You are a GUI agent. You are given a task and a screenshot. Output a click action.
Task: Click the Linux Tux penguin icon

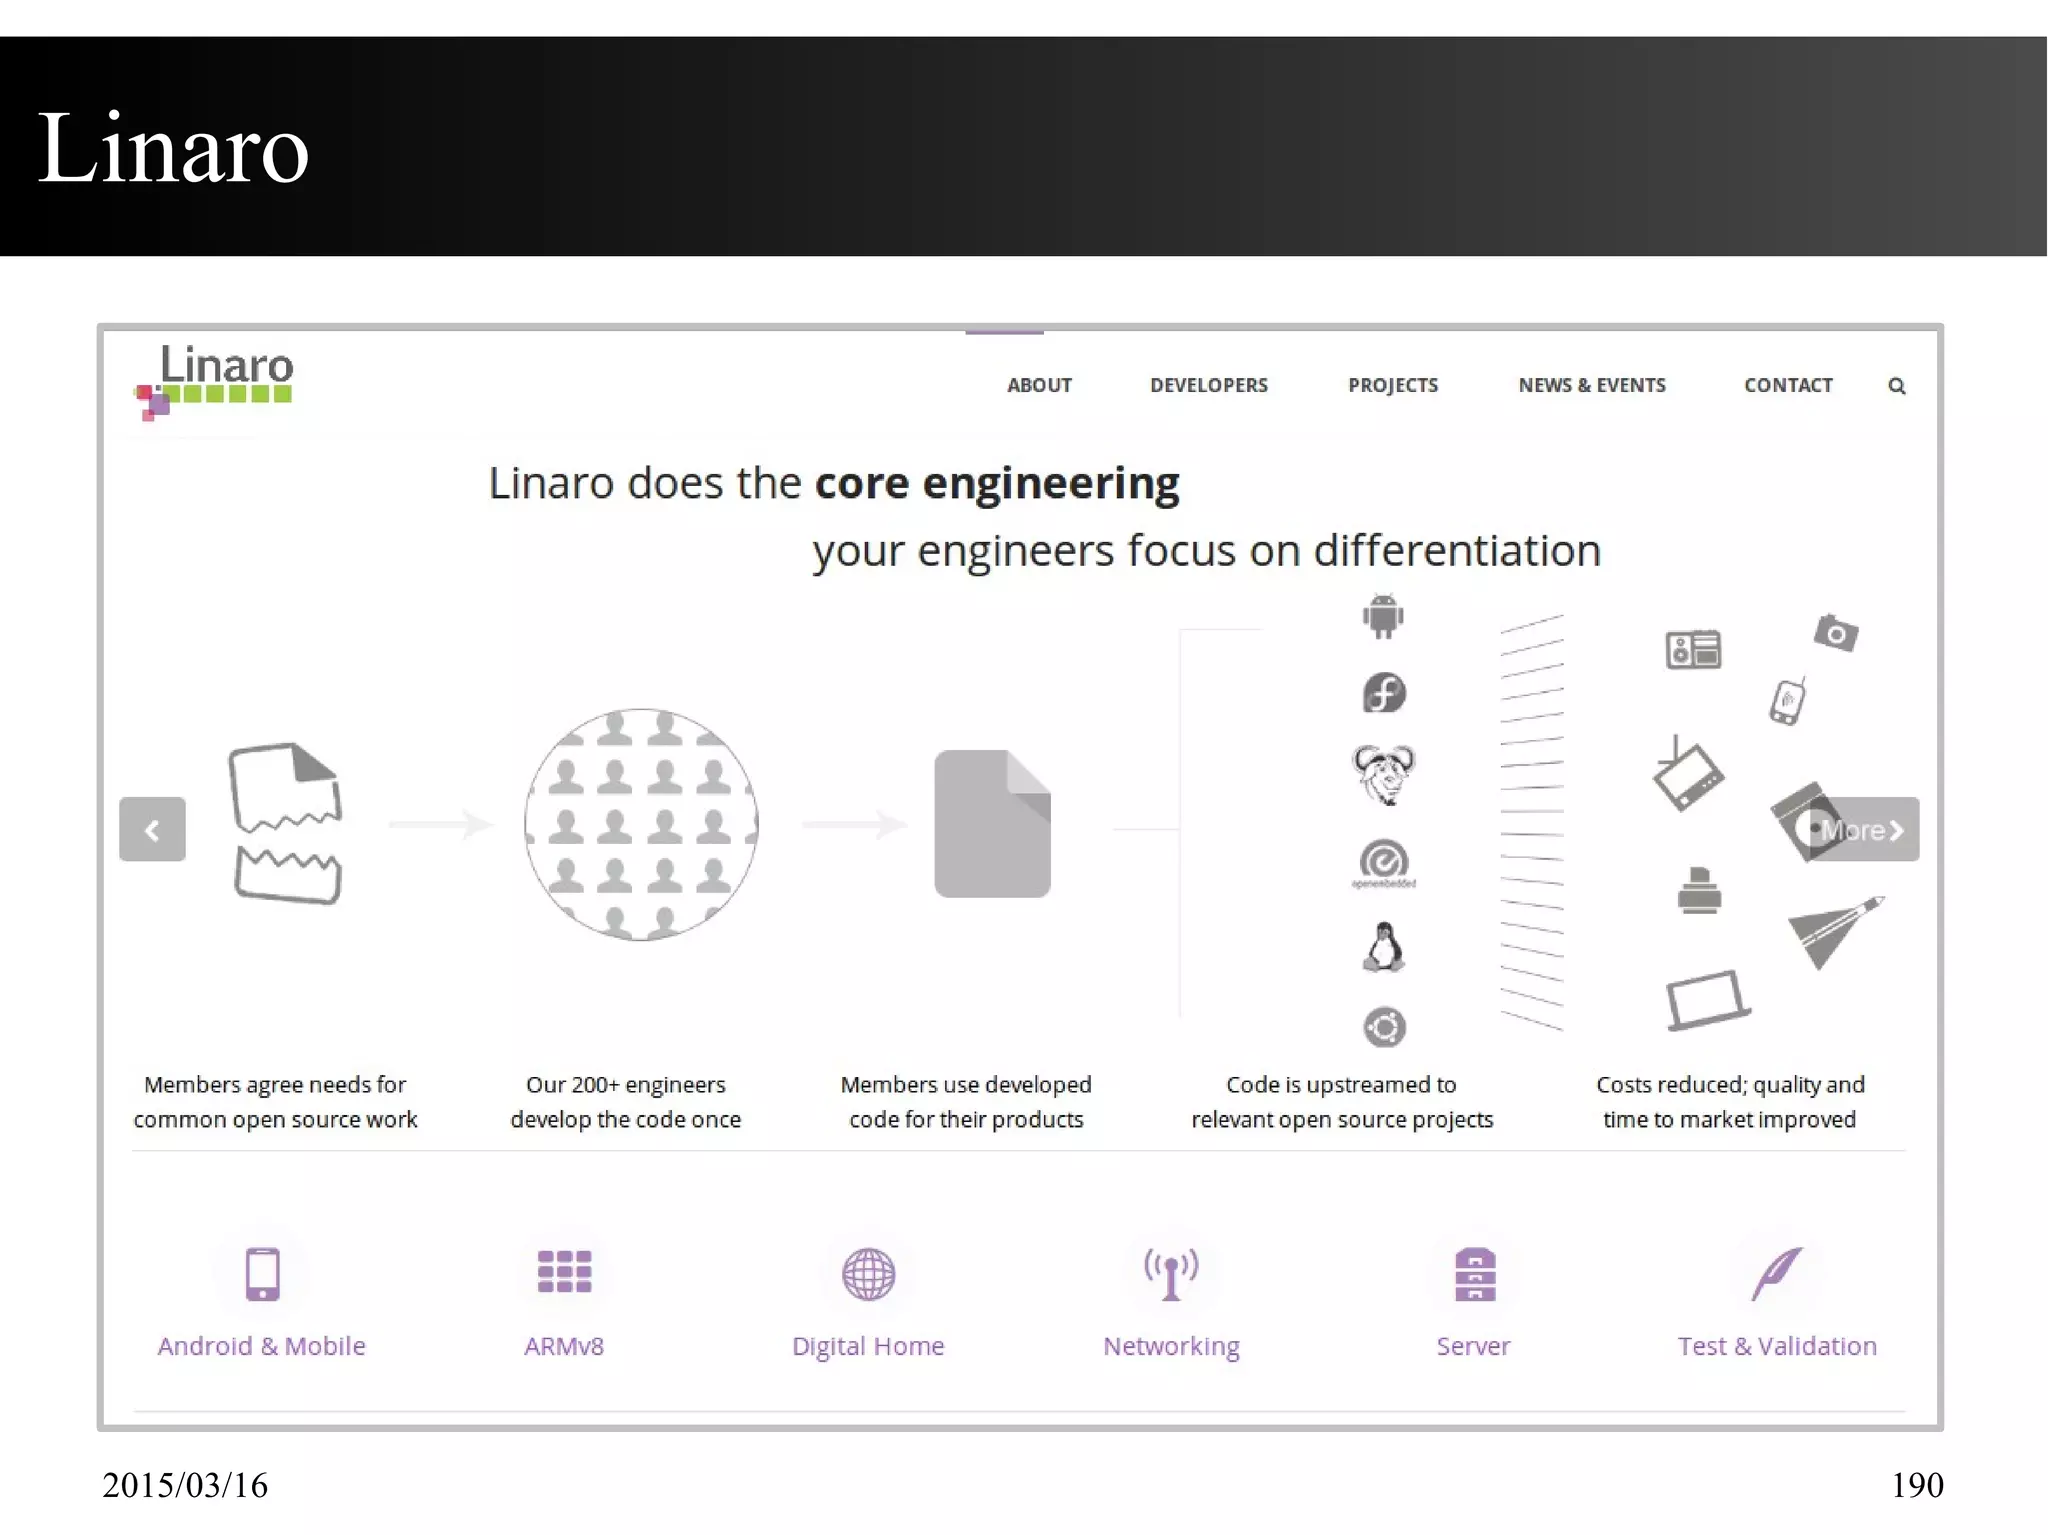pos(1384,947)
